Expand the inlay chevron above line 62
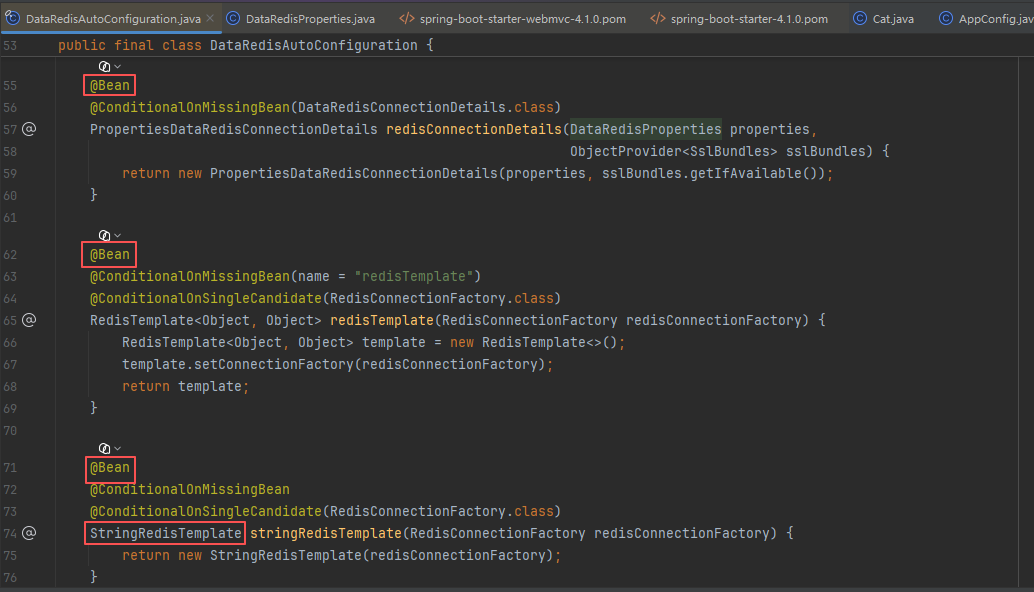1034x592 pixels. pyautogui.click(x=117, y=235)
